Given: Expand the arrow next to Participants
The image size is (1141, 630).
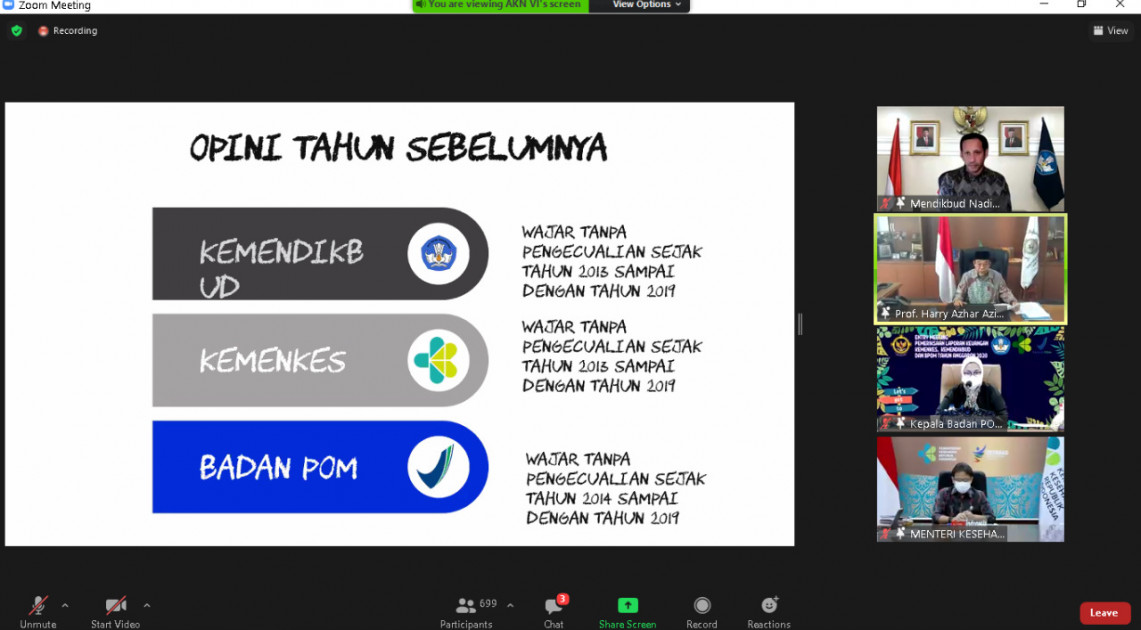Looking at the screenshot, I should 510,605.
